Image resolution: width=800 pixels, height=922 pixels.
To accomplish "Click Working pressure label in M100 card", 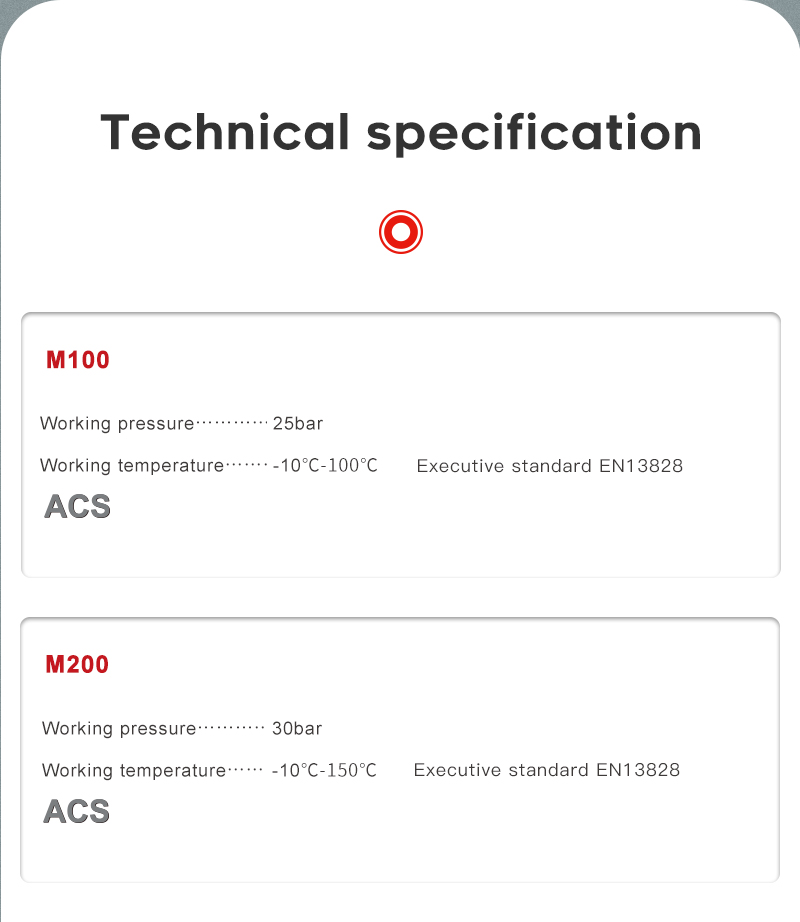I will click(x=116, y=424).
